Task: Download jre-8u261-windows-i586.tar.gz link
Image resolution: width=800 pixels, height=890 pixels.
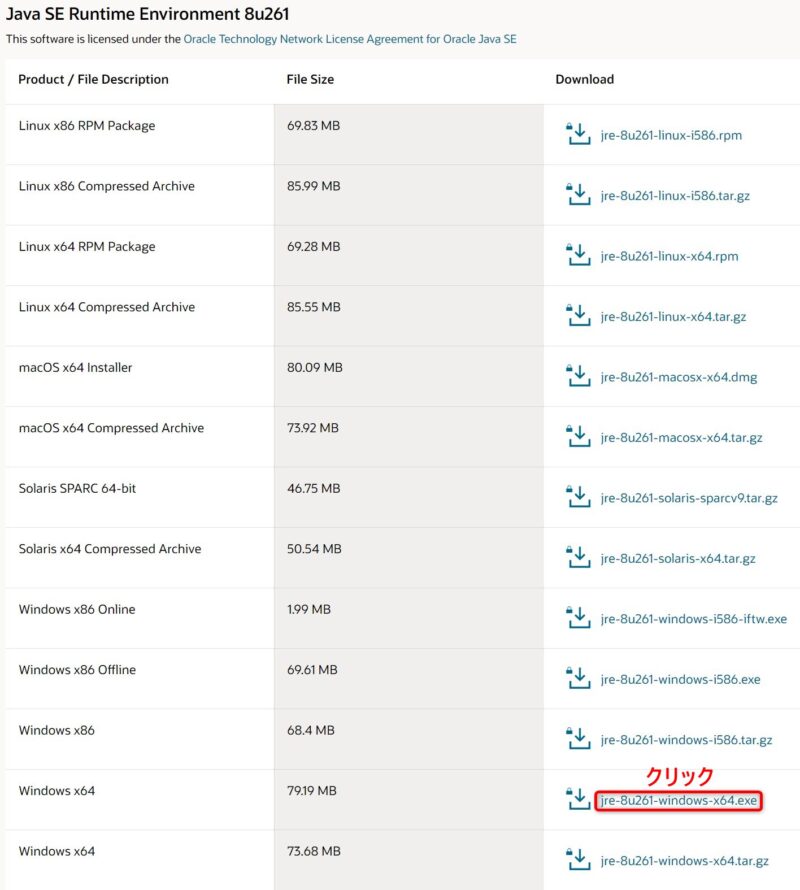Action: [x=686, y=740]
